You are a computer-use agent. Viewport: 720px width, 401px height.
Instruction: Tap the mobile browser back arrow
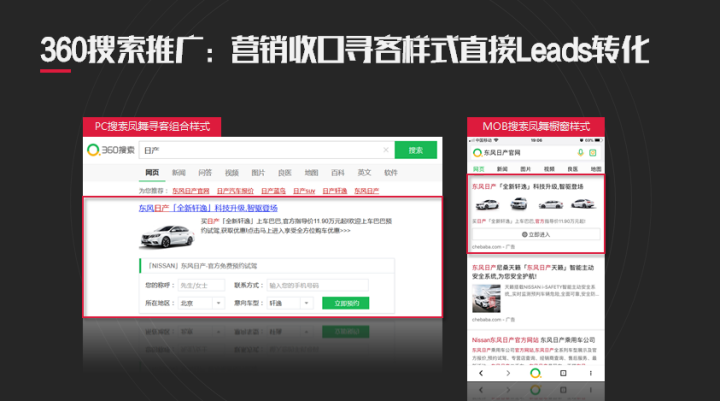[481, 373]
